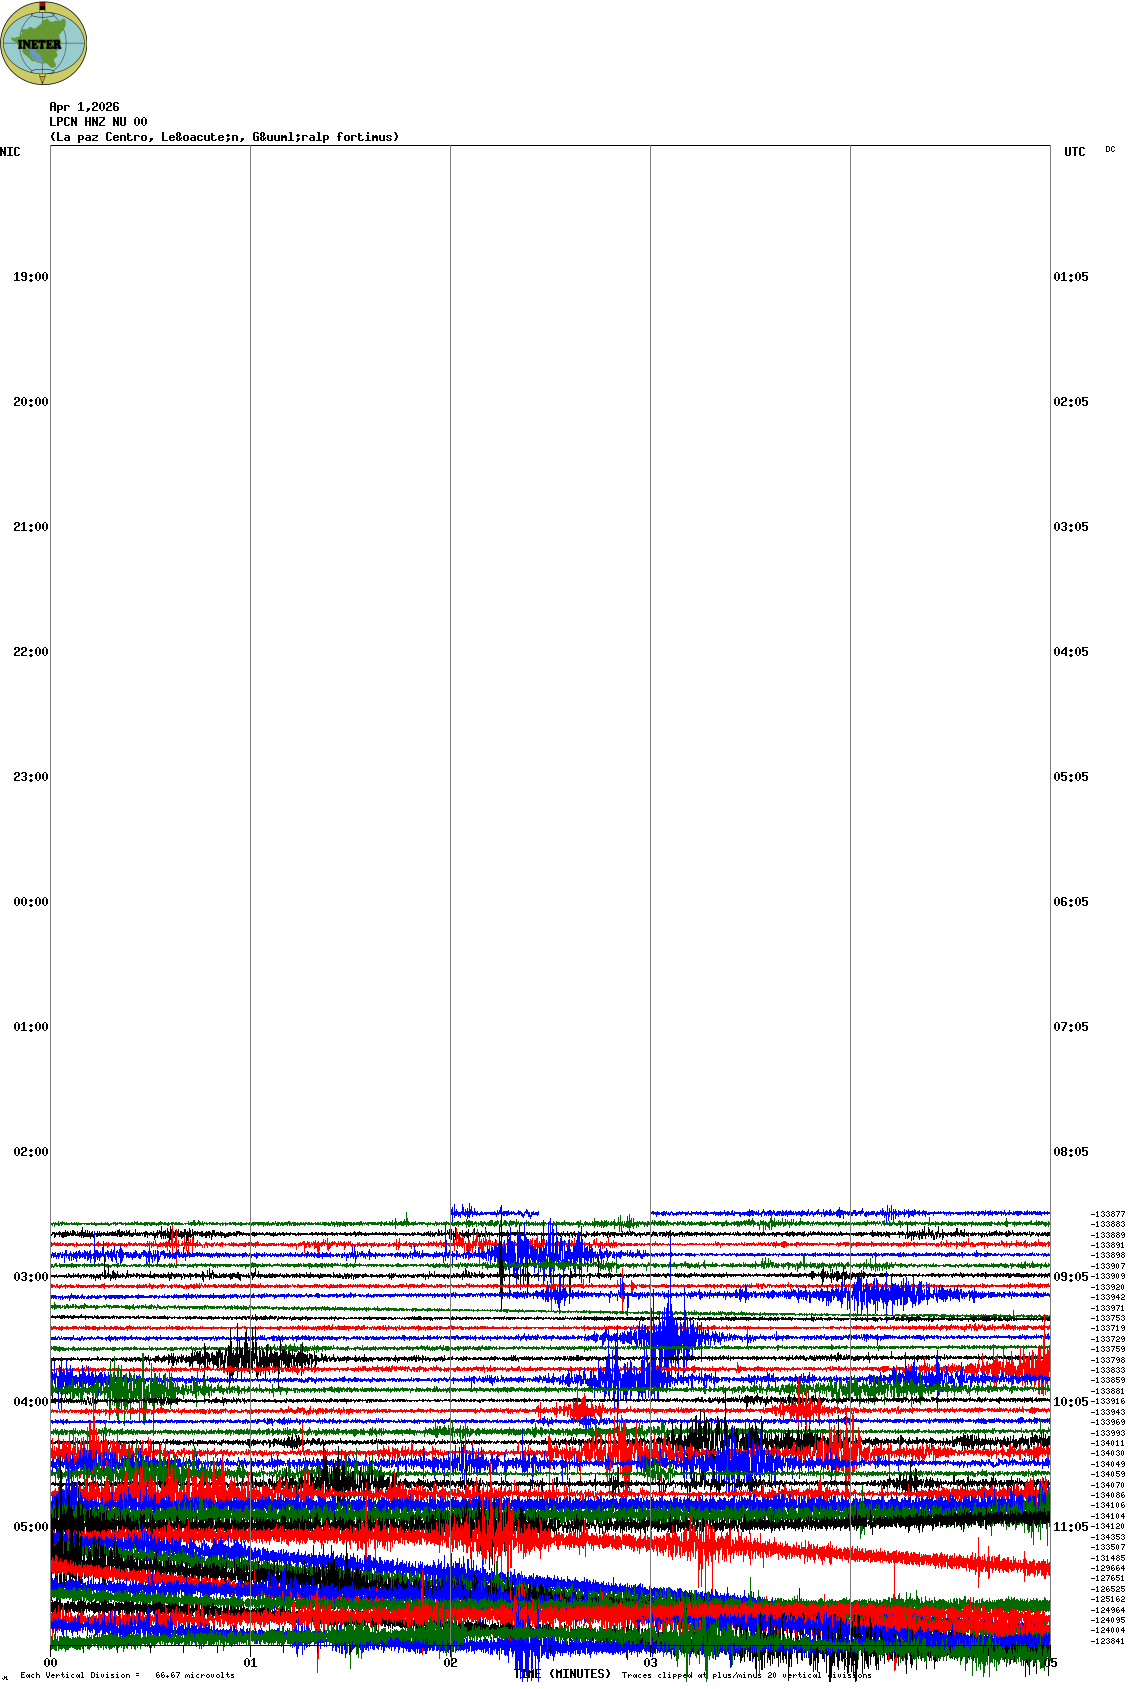This screenshot has height=1689, width=1130.
Task: Click the NIC time zone header
Action: [10, 152]
